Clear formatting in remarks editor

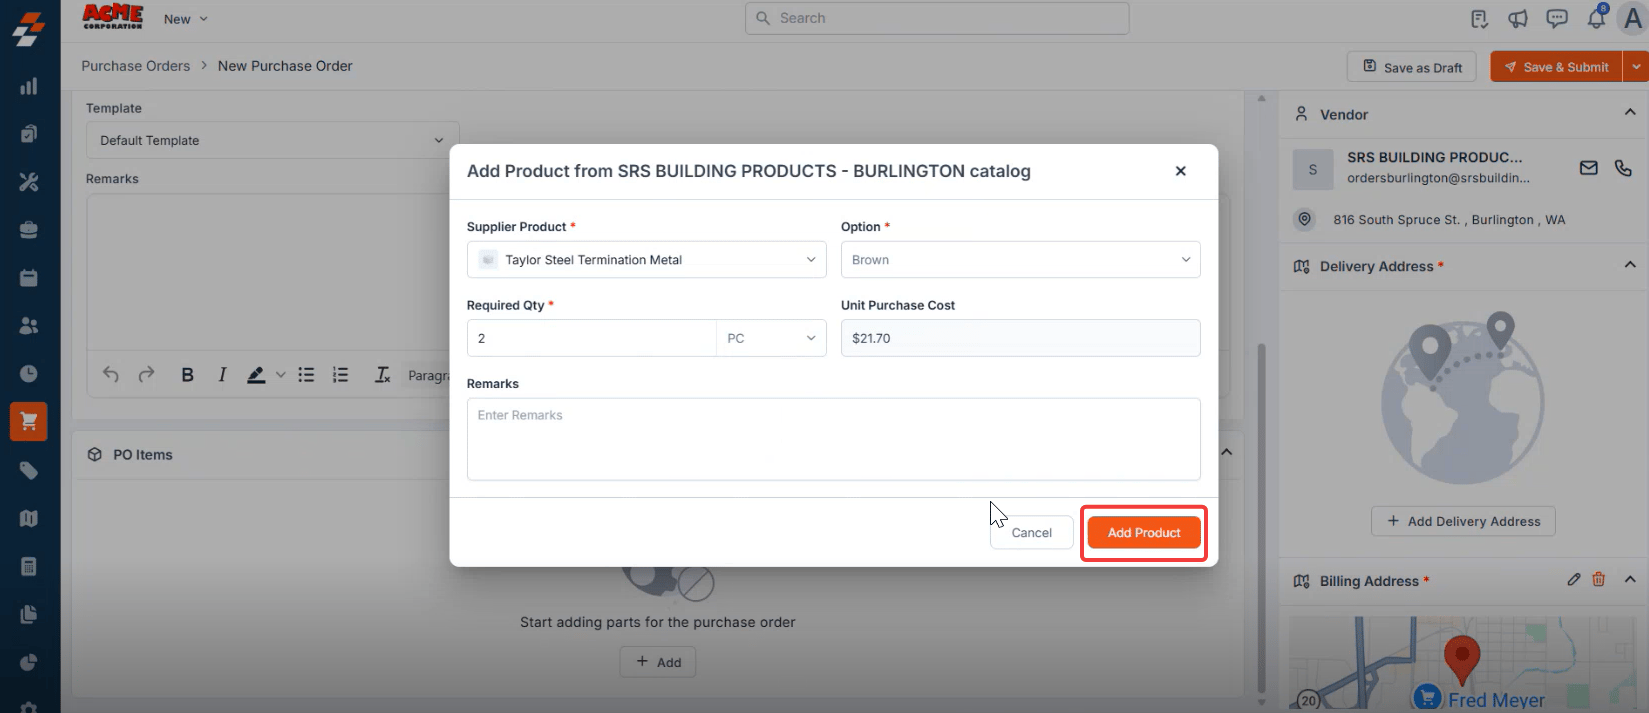[382, 375]
